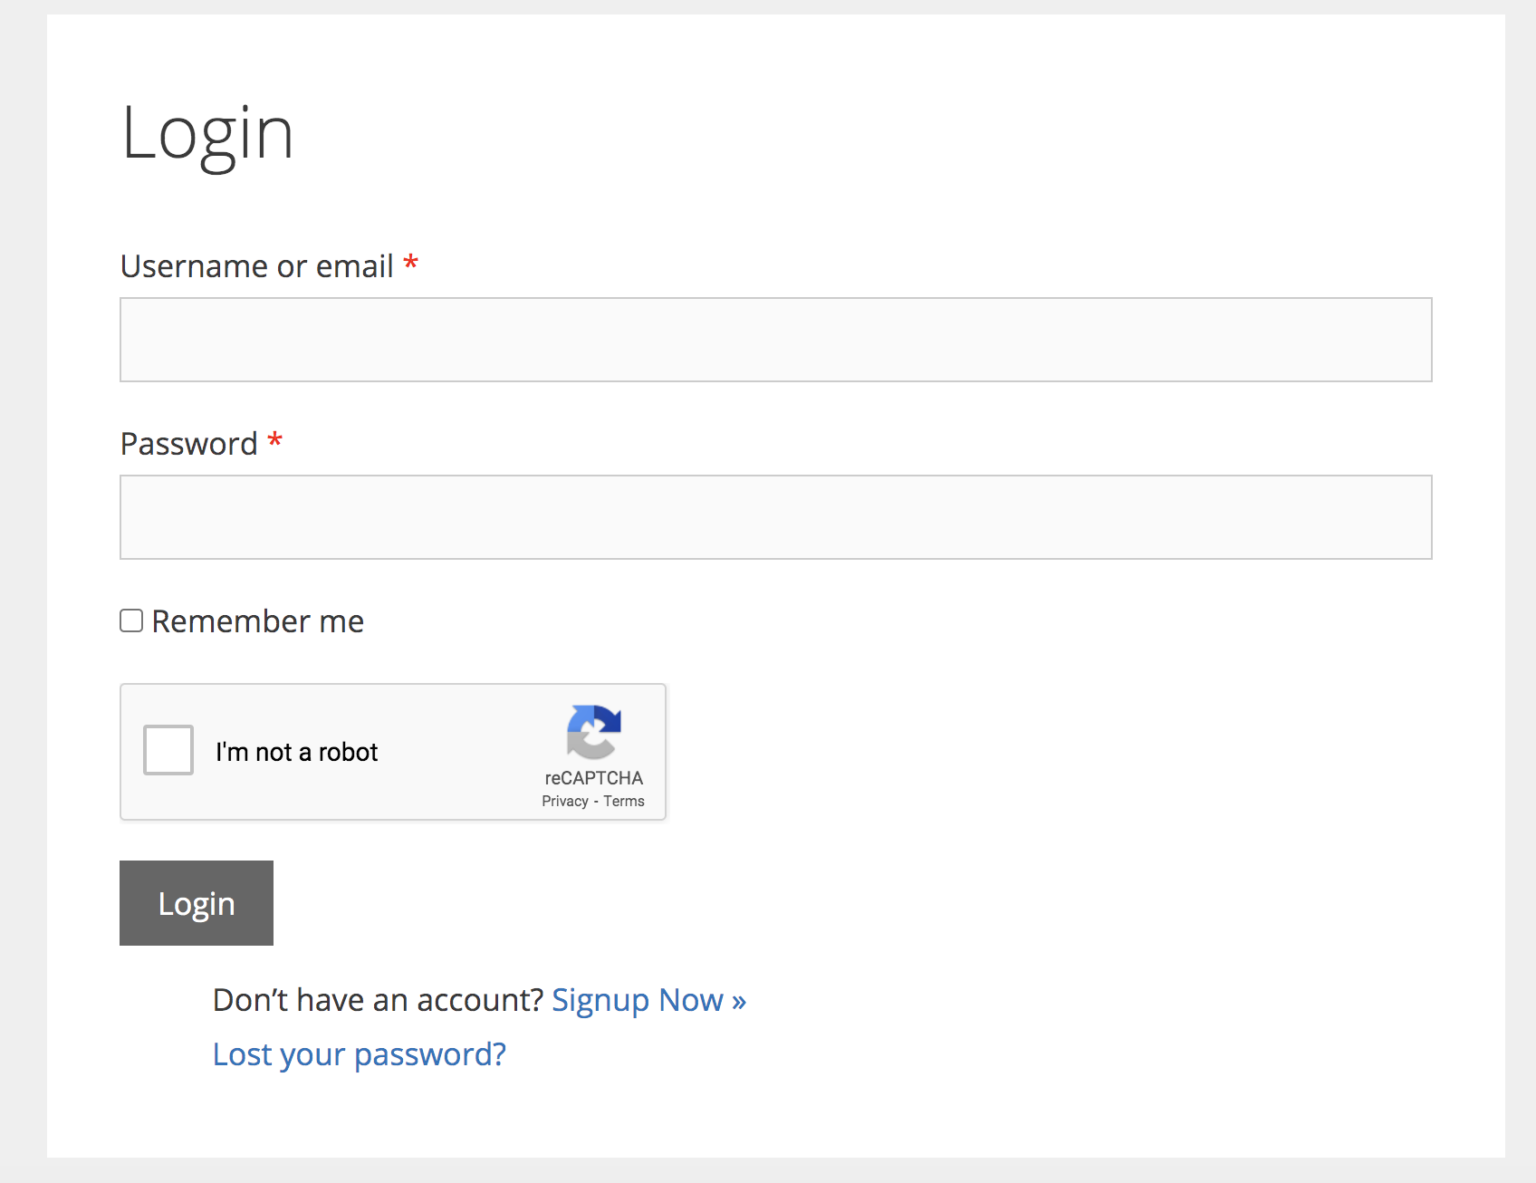1536x1183 pixels.
Task: Open reCAPTCHA Terms link
Action: 624,800
